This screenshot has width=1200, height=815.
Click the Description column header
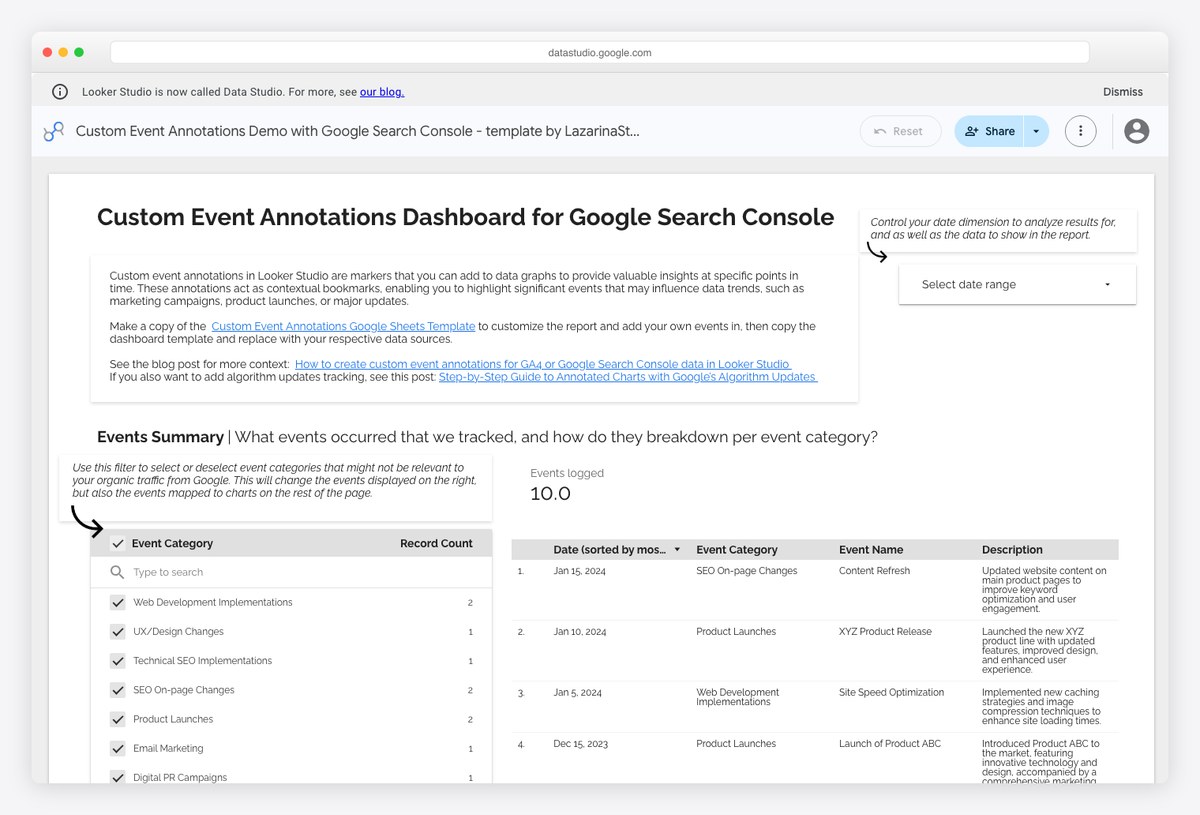click(x=1012, y=550)
